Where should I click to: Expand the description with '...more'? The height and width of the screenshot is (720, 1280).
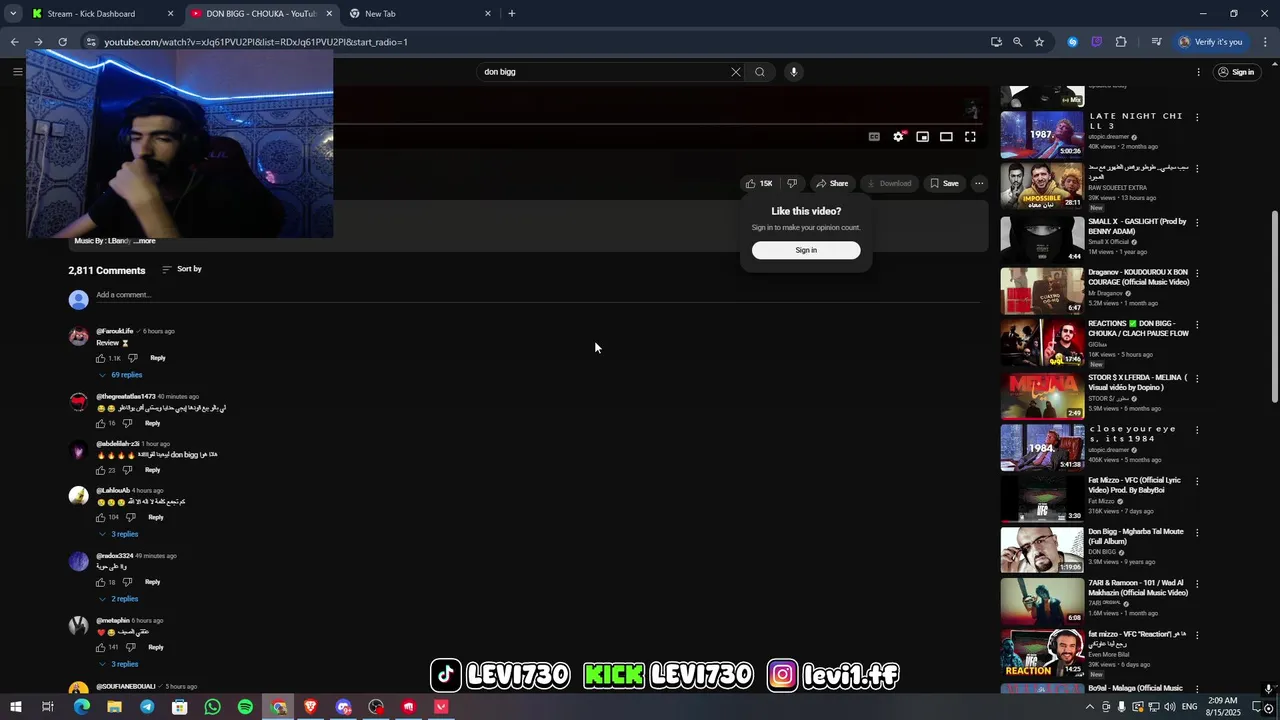coord(144,241)
